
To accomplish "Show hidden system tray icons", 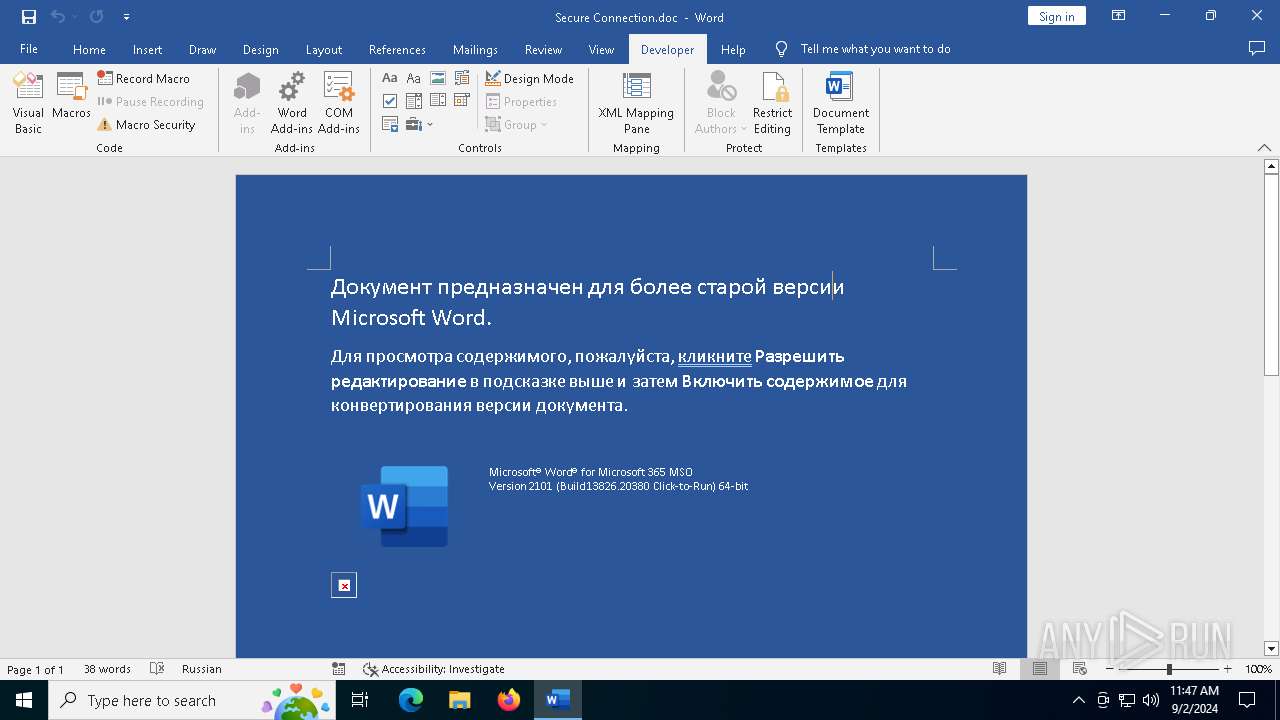I will [x=1078, y=700].
